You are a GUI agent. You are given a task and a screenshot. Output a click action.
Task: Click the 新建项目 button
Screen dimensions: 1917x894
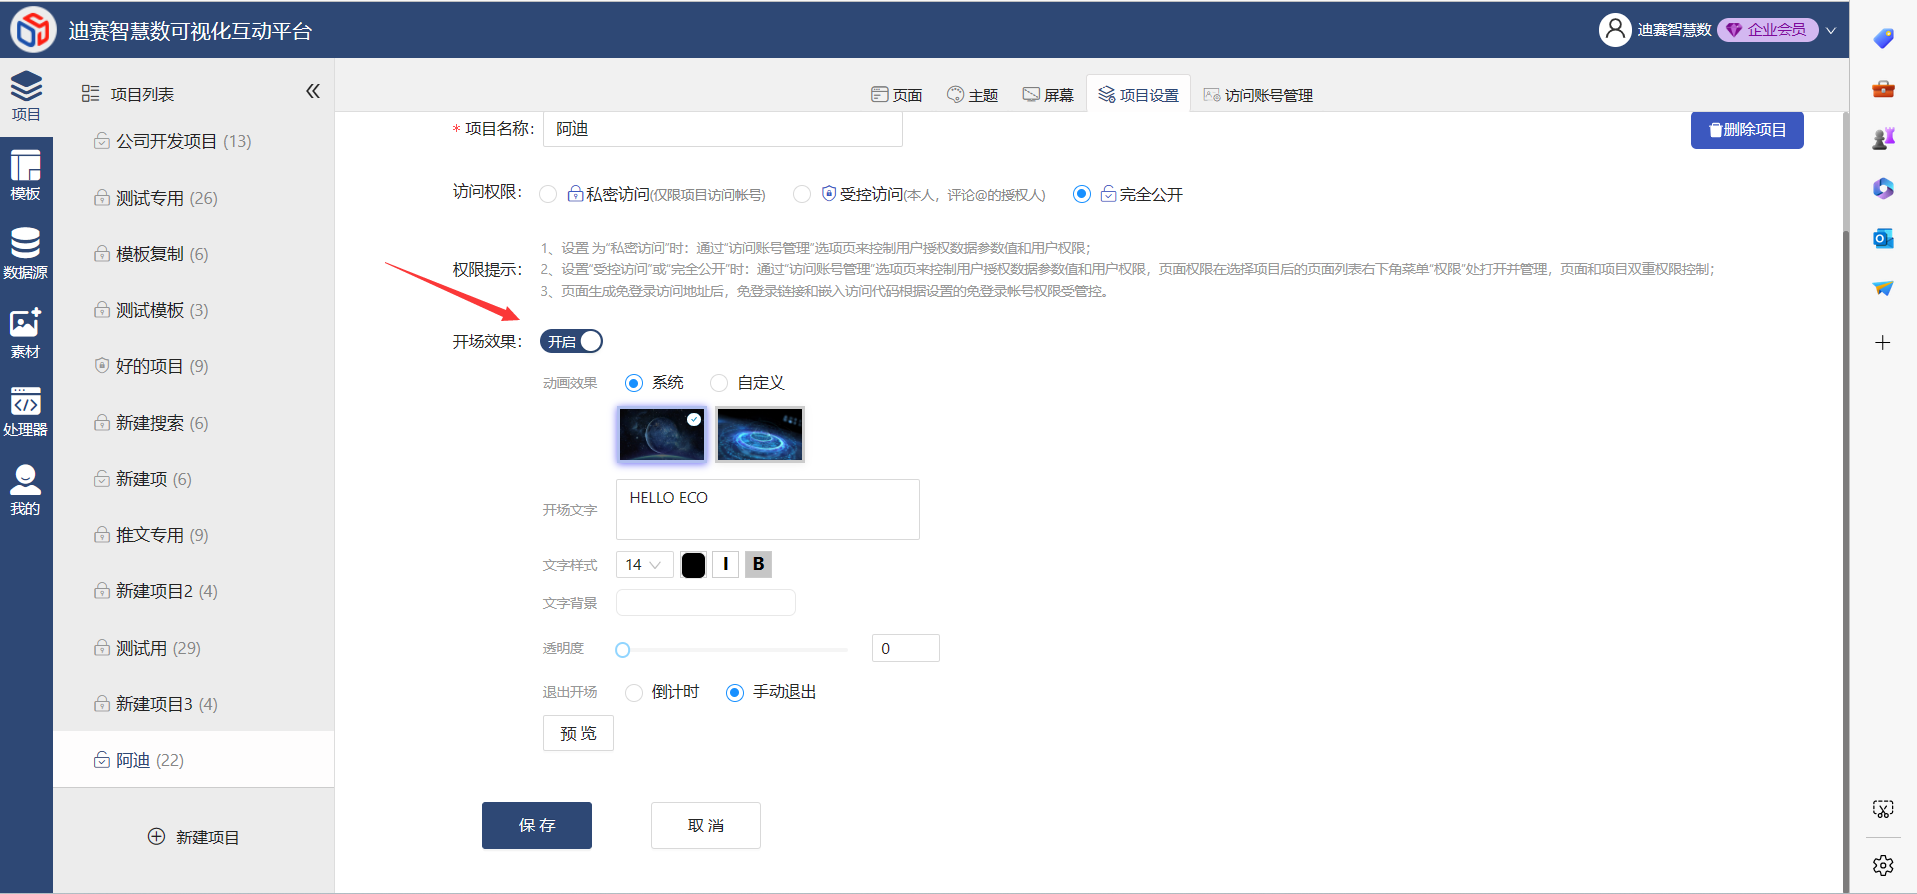pyautogui.click(x=194, y=837)
